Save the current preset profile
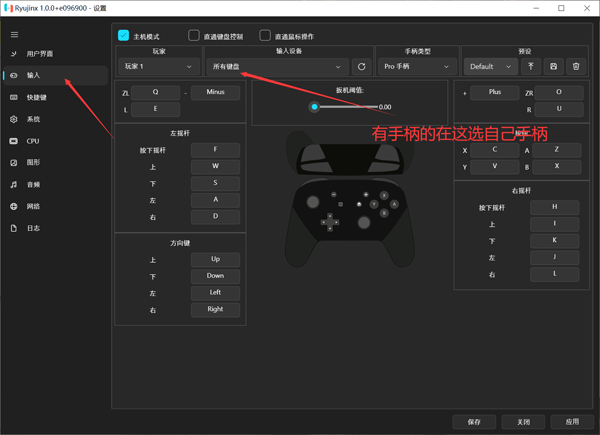The width and height of the screenshot is (600, 435). (553, 67)
